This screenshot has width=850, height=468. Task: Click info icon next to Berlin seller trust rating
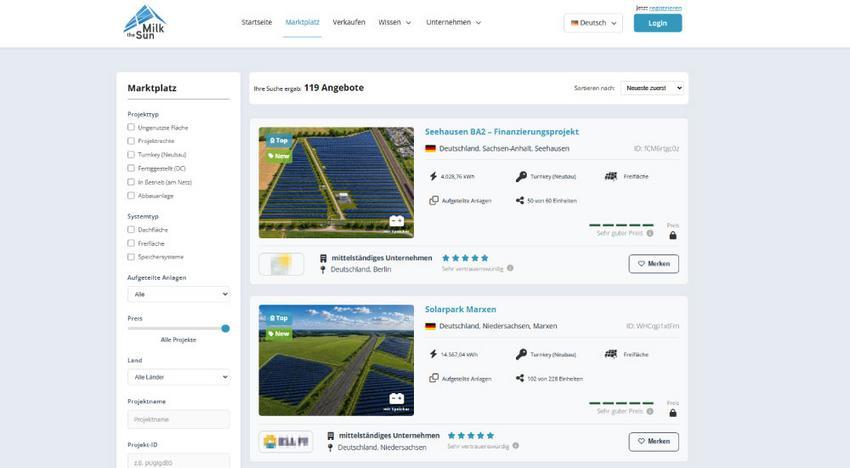(510, 268)
